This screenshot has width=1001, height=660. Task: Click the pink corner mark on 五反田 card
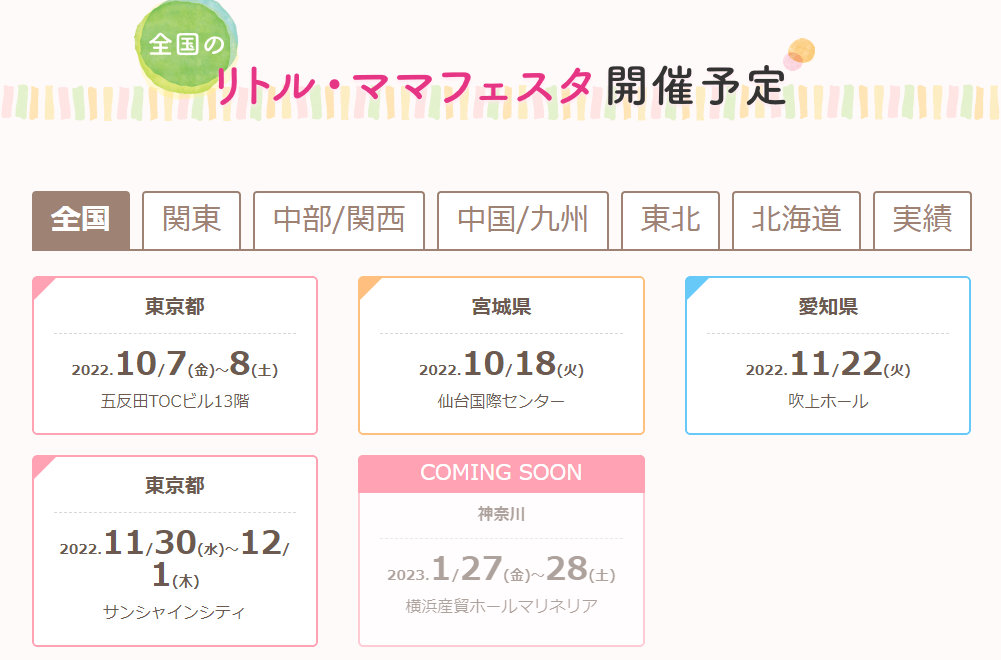click(43, 287)
